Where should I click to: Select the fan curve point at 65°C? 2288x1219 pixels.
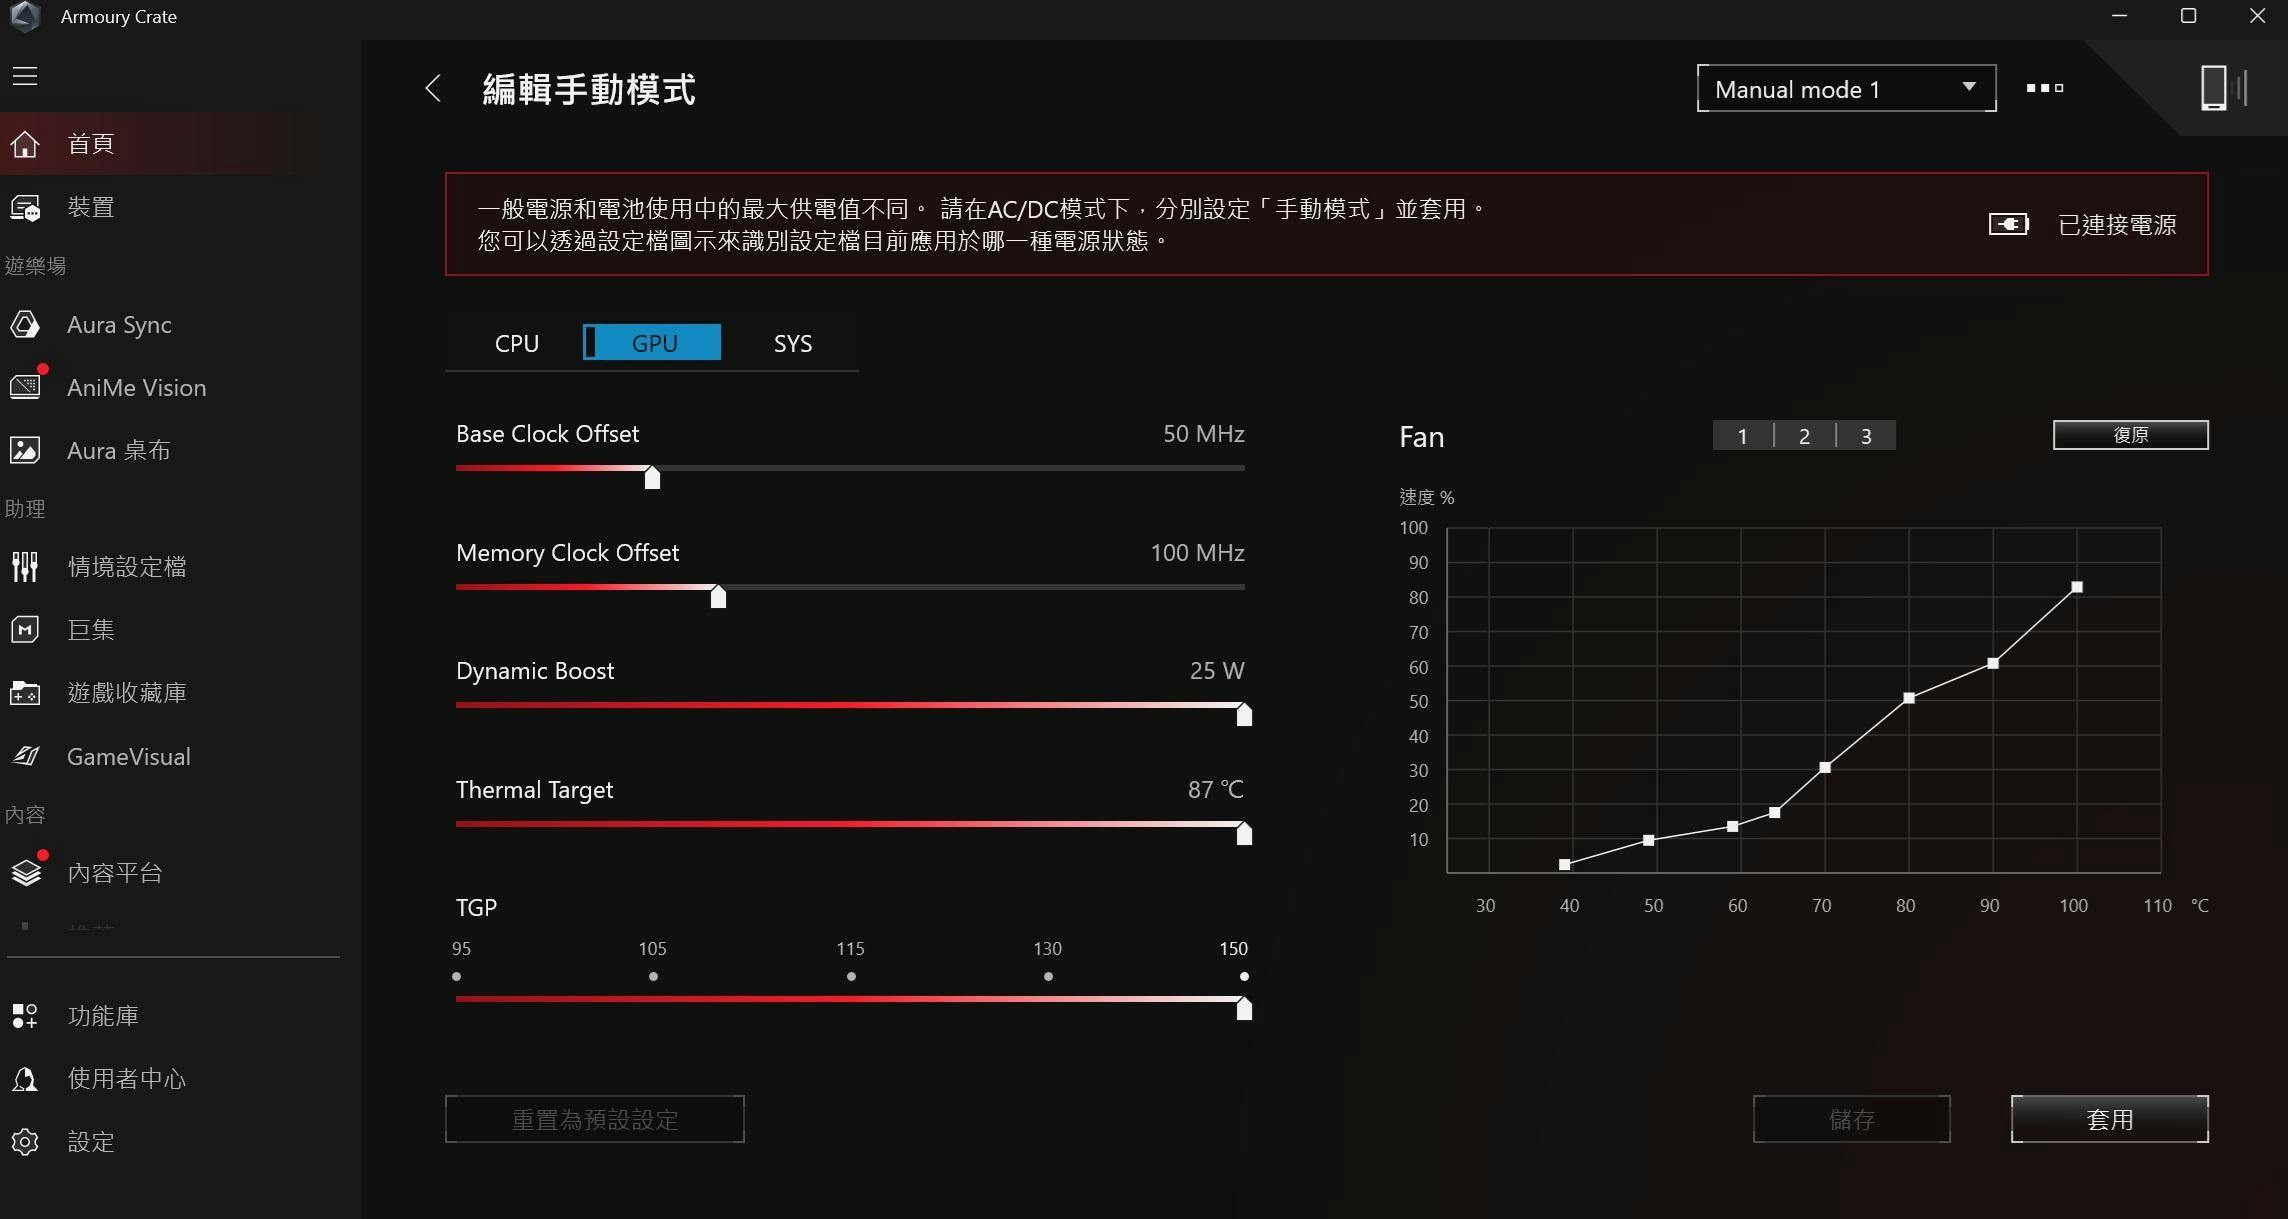point(1775,813)
